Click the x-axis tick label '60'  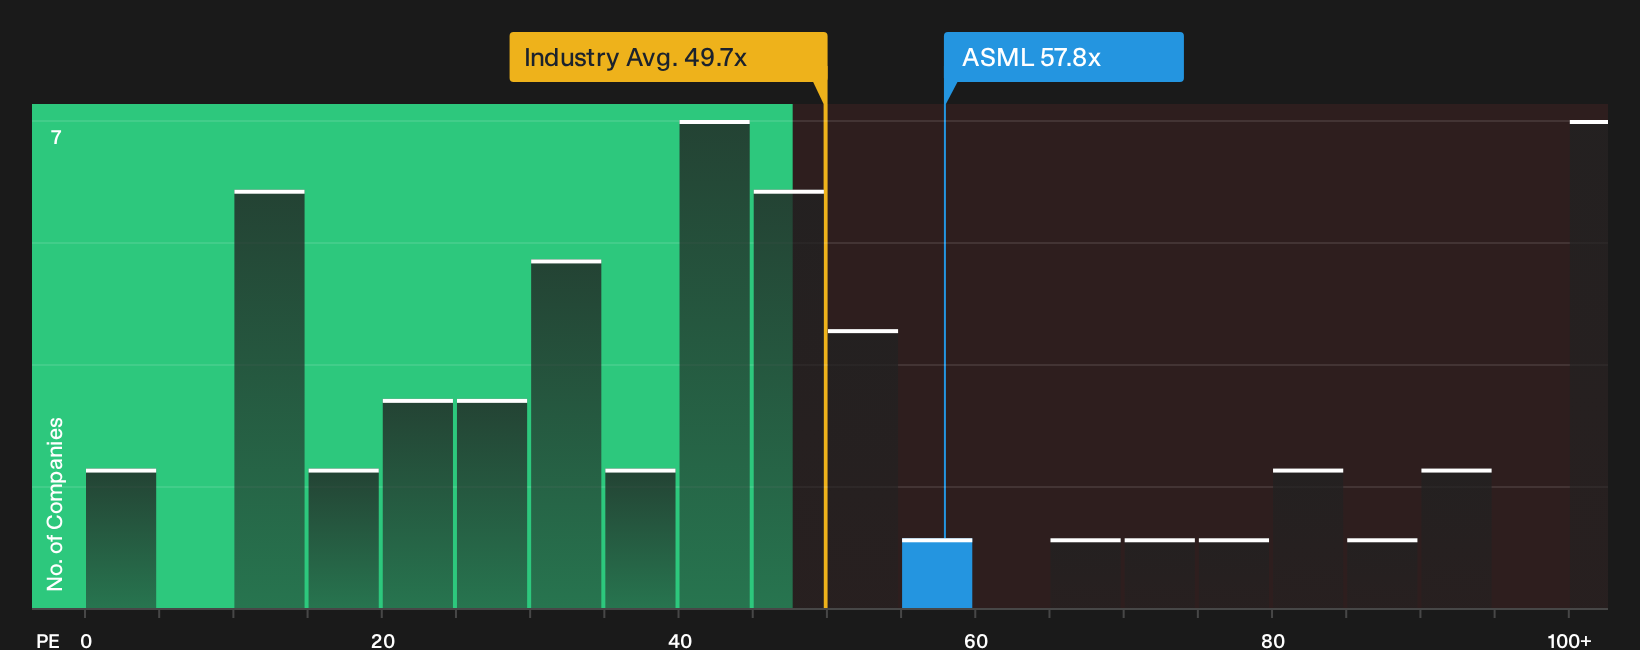point(976,640)
